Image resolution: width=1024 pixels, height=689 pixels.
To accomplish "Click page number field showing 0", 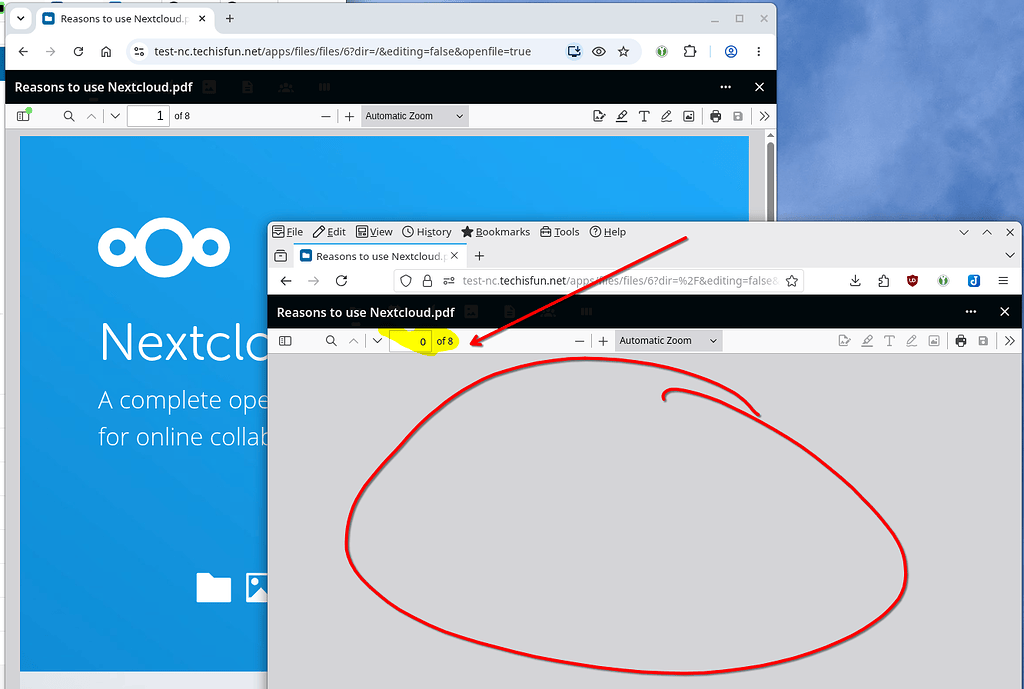I will point(410,341).
